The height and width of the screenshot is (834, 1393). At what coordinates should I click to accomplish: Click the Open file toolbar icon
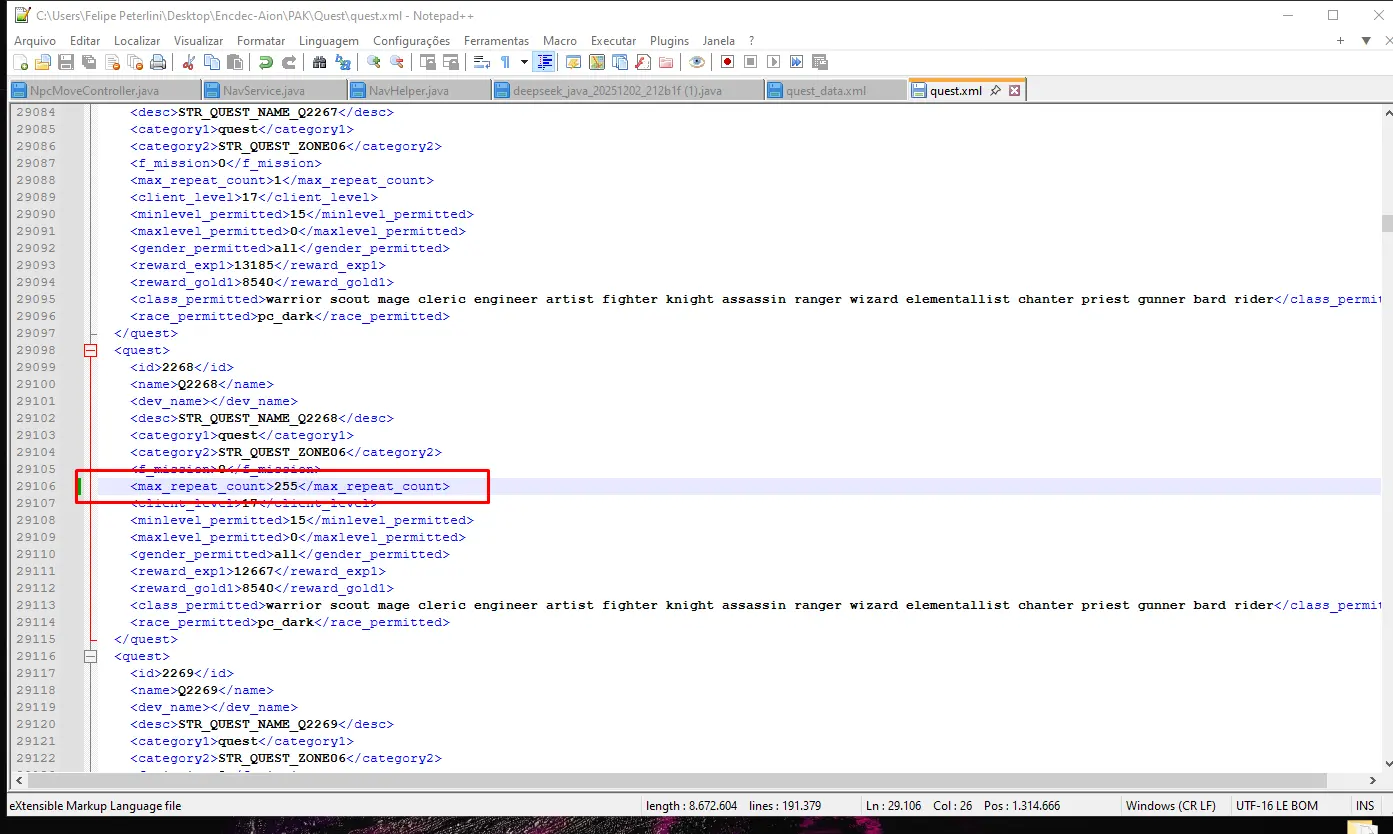[43, 62]
